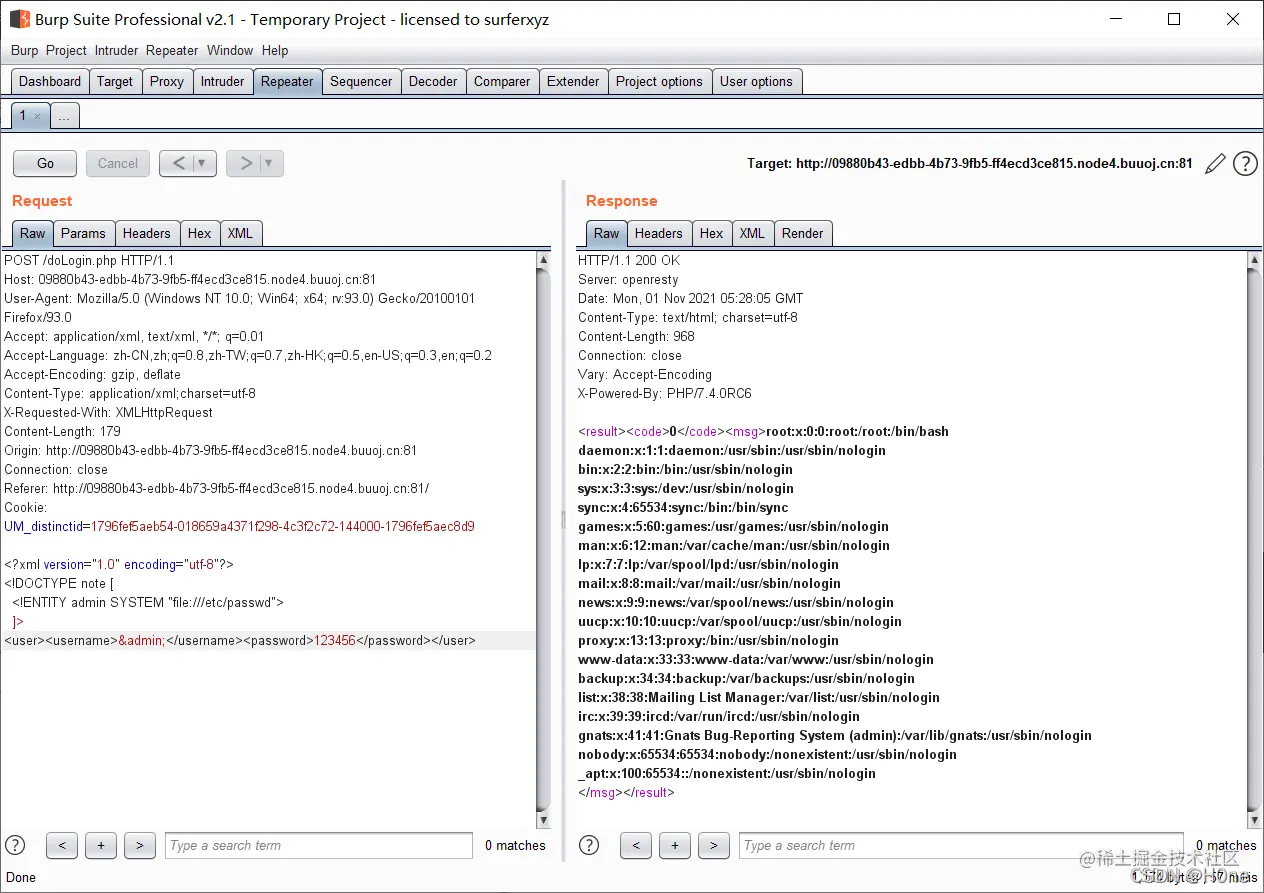This screenshot has height=893, width=1264.
Task: Switch to the Decoder tab
Action: coord(433,82)
